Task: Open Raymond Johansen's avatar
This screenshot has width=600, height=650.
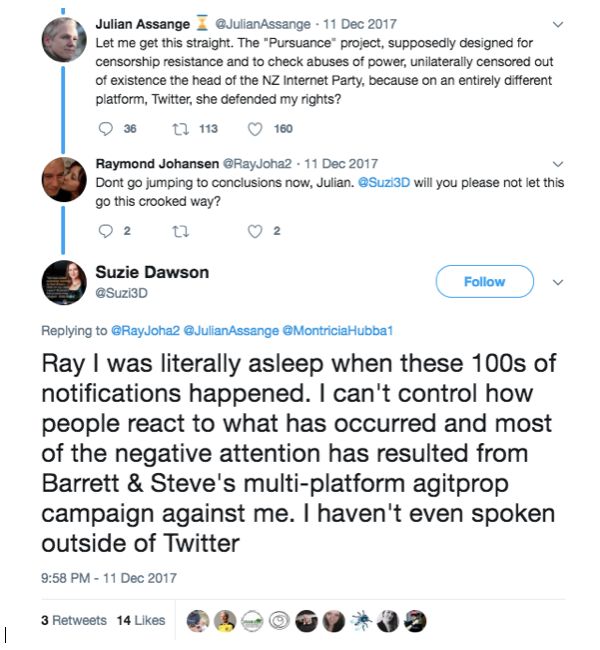Action: coord(64,180)
